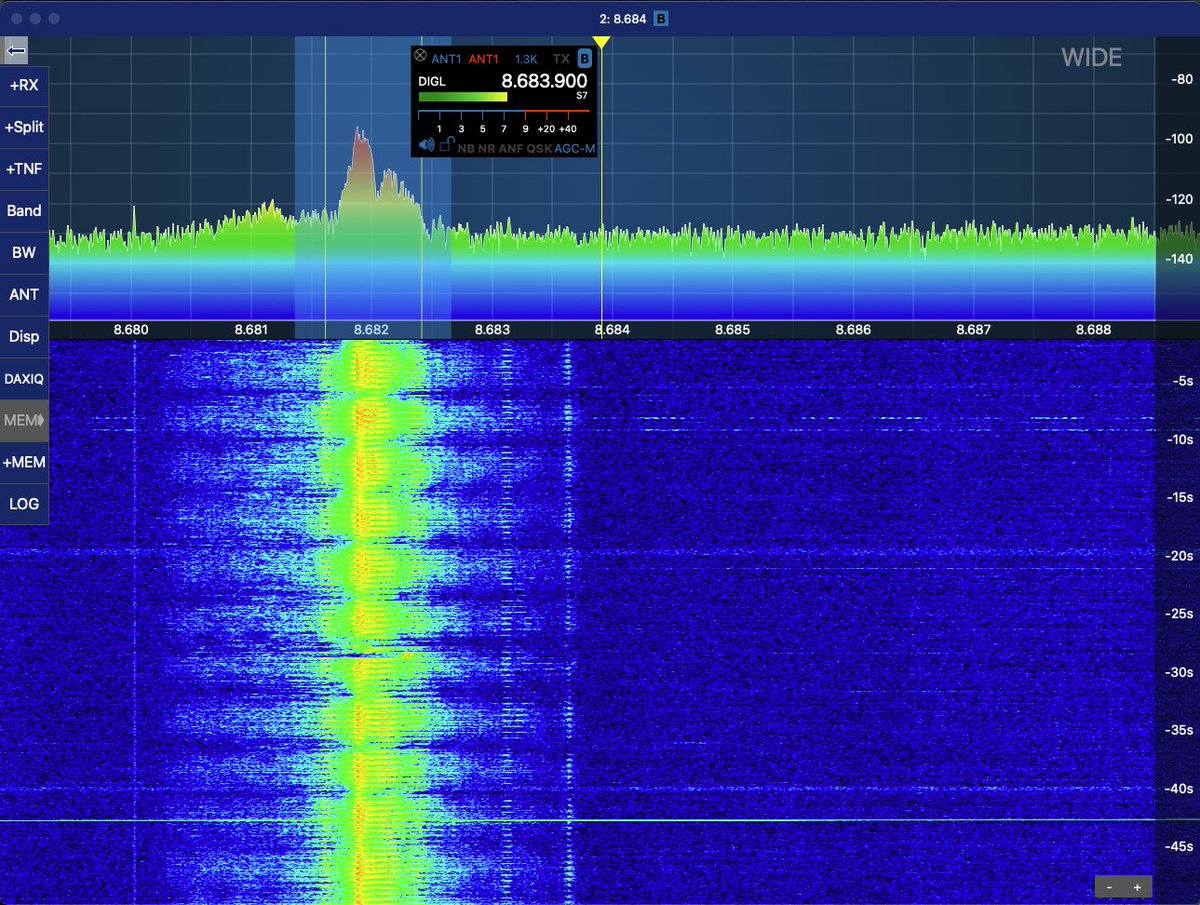Click the green S-meter level bar
Screen dimensions: 1200x905
click(463, 97)
